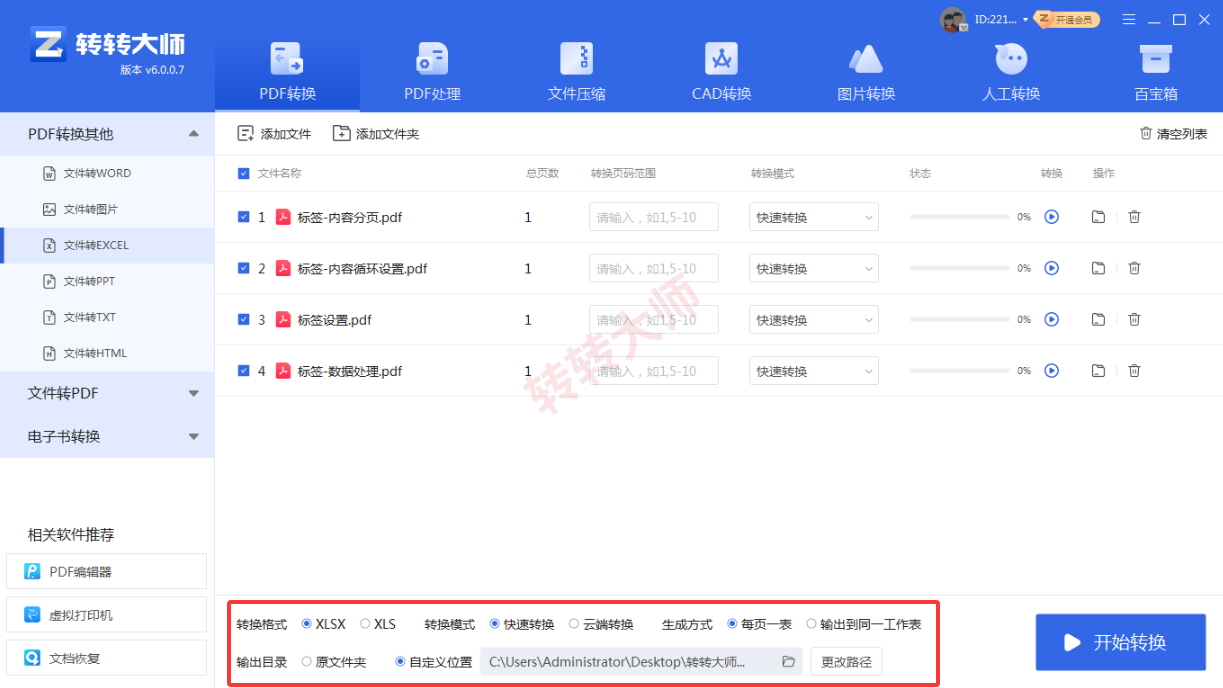Delete 标签设置.pdf from the list
The height and width of the screenshot is (688, 1223).
point(1134,319)
